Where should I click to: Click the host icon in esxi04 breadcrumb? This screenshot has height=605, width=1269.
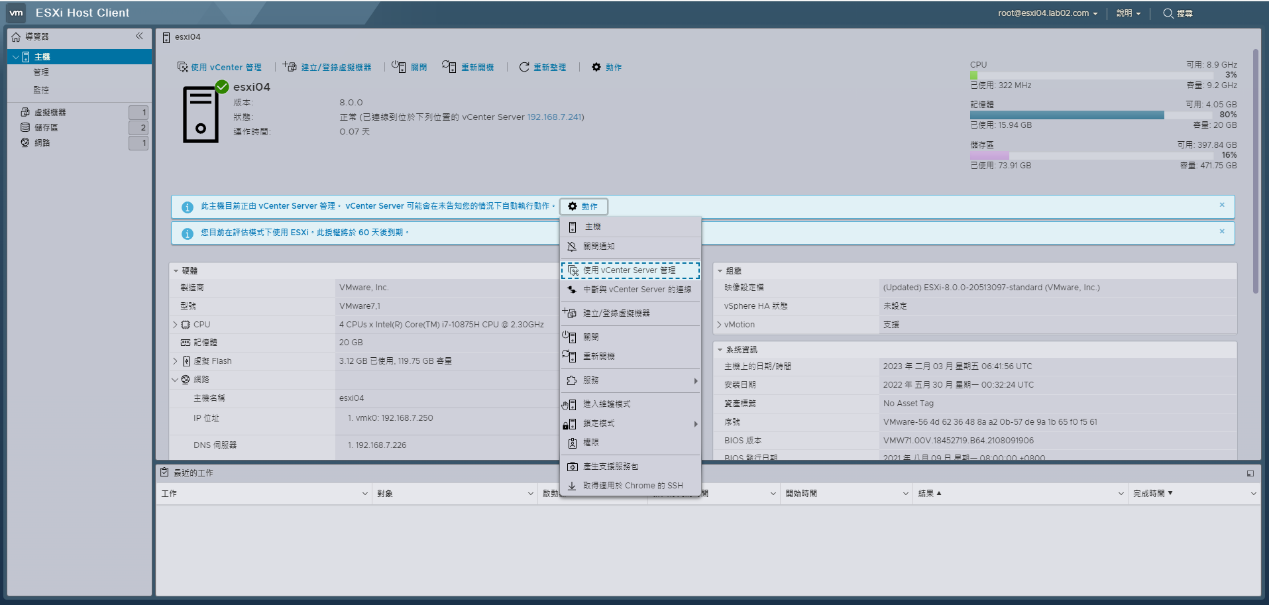[x=166, y=37]
